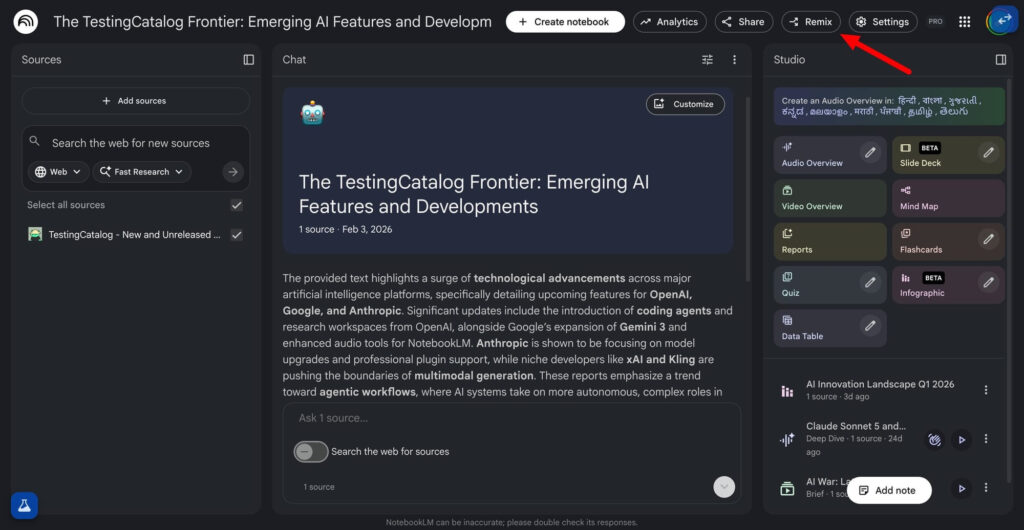
Task: Open the Settings menu
Action: click(x=882, y=22)
